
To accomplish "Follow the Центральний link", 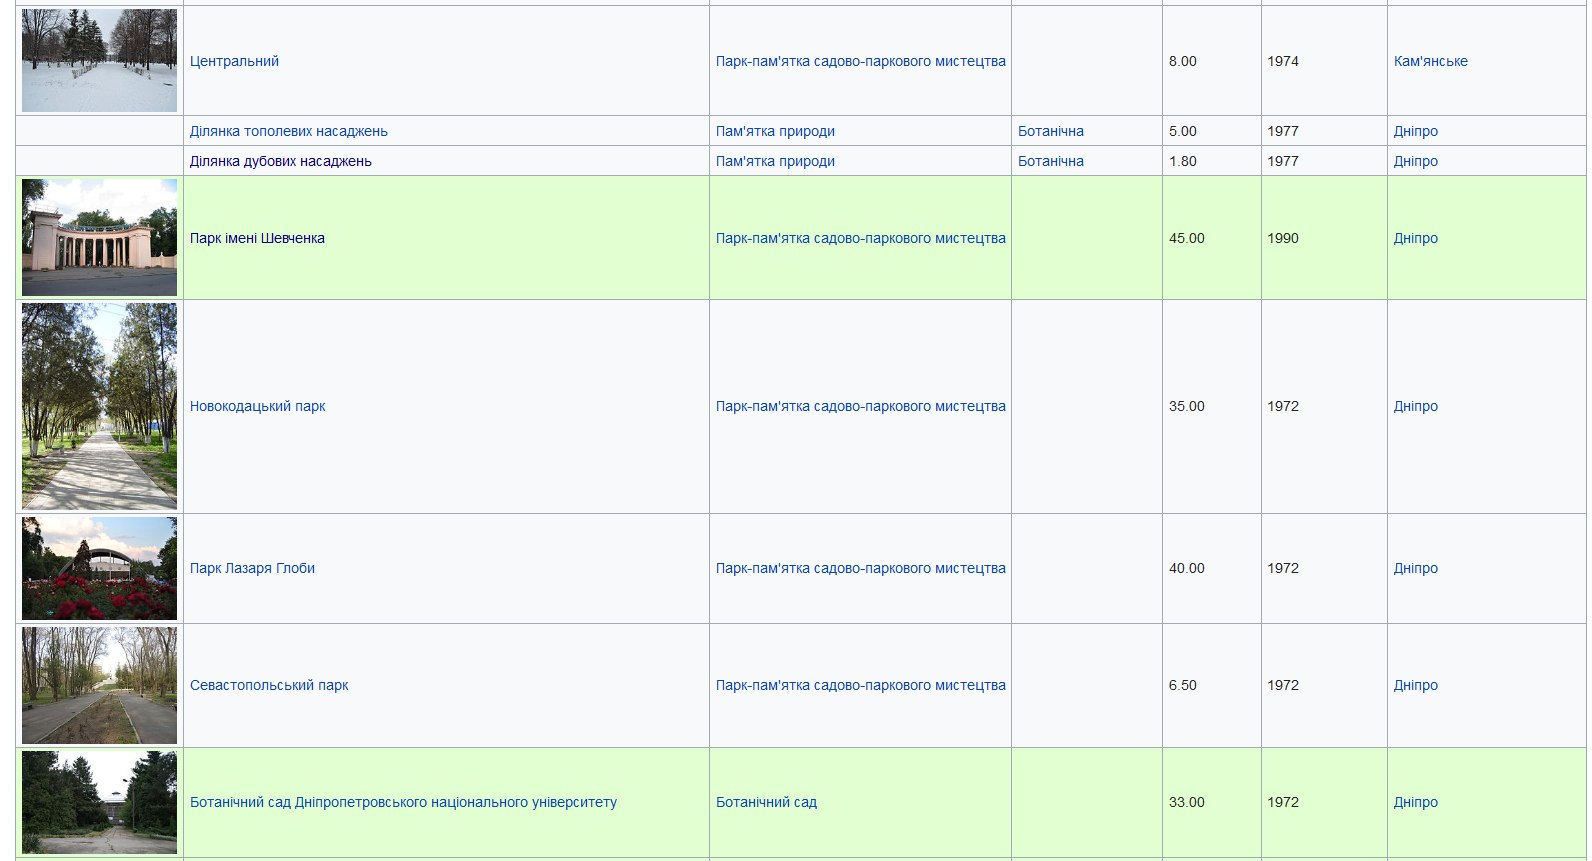I will coord(234,61).
